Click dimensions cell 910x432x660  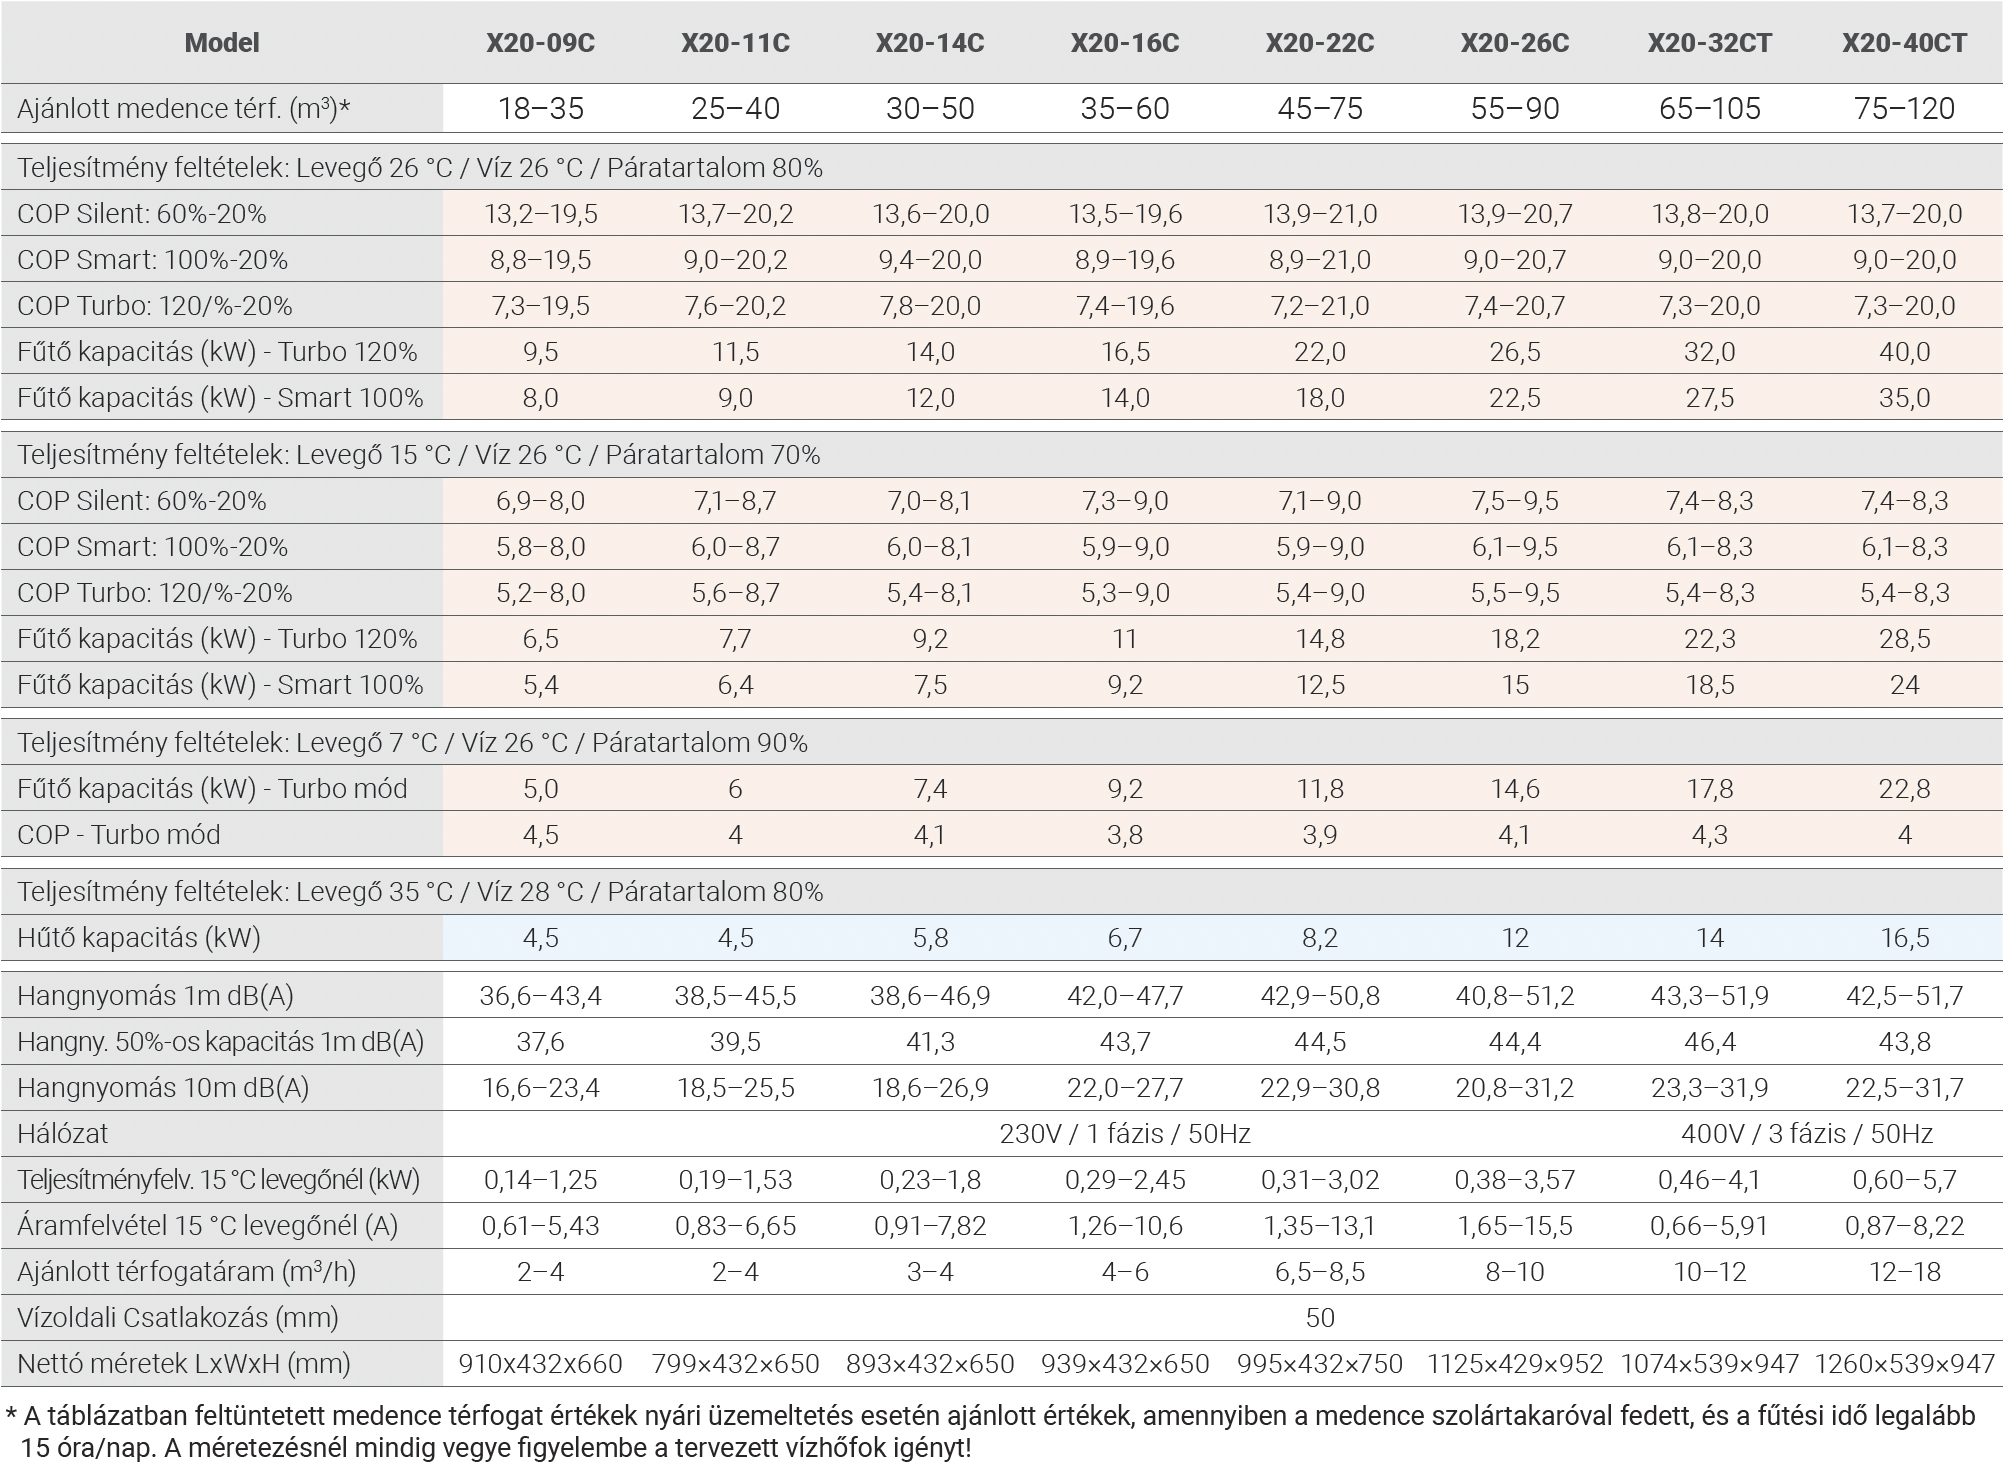[540, 1364]
